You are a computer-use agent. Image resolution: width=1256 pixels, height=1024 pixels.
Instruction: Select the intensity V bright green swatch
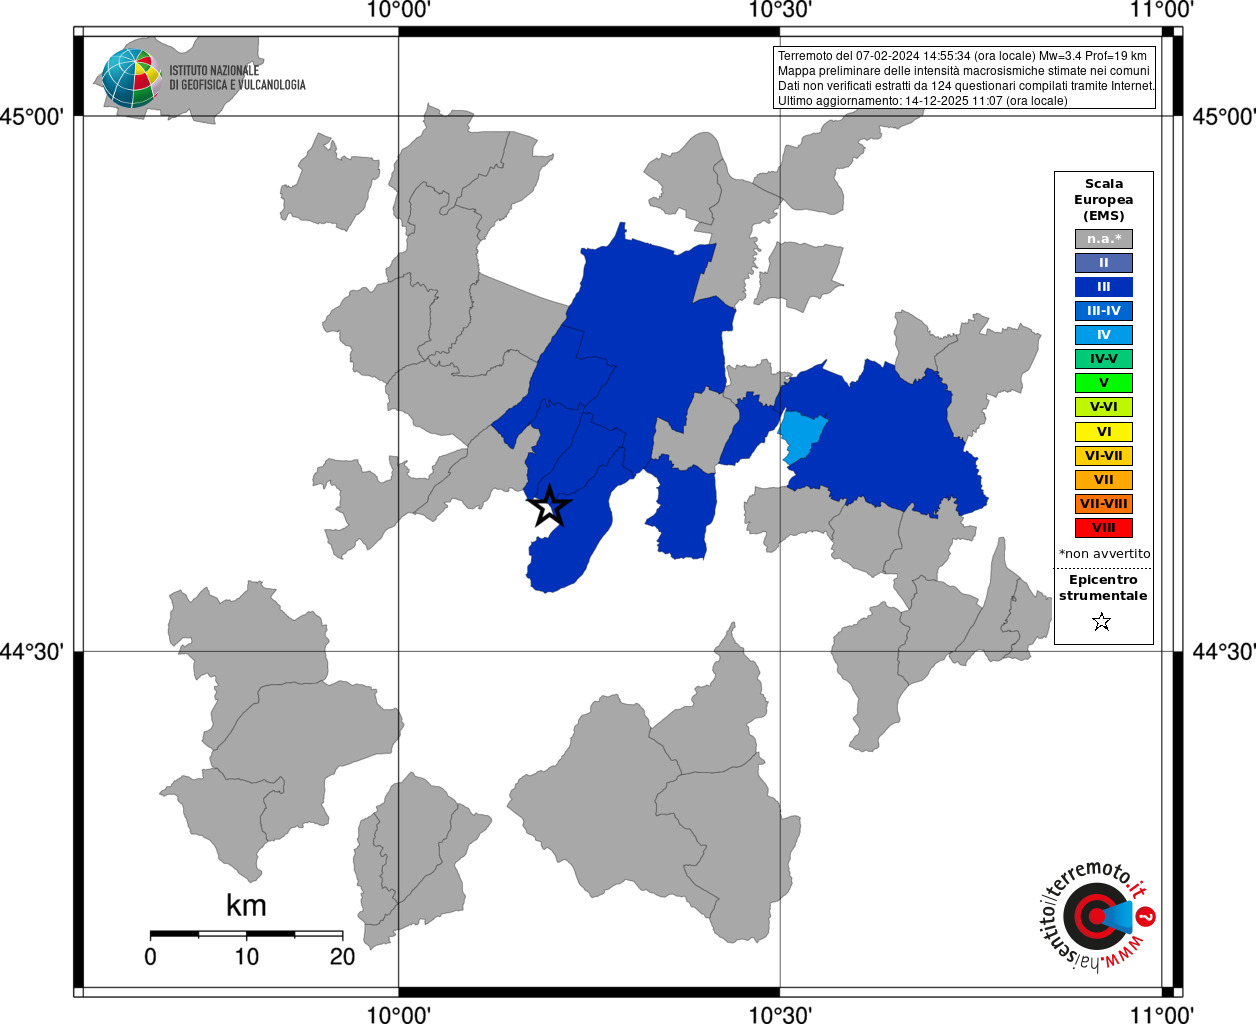coord(1104,383)
